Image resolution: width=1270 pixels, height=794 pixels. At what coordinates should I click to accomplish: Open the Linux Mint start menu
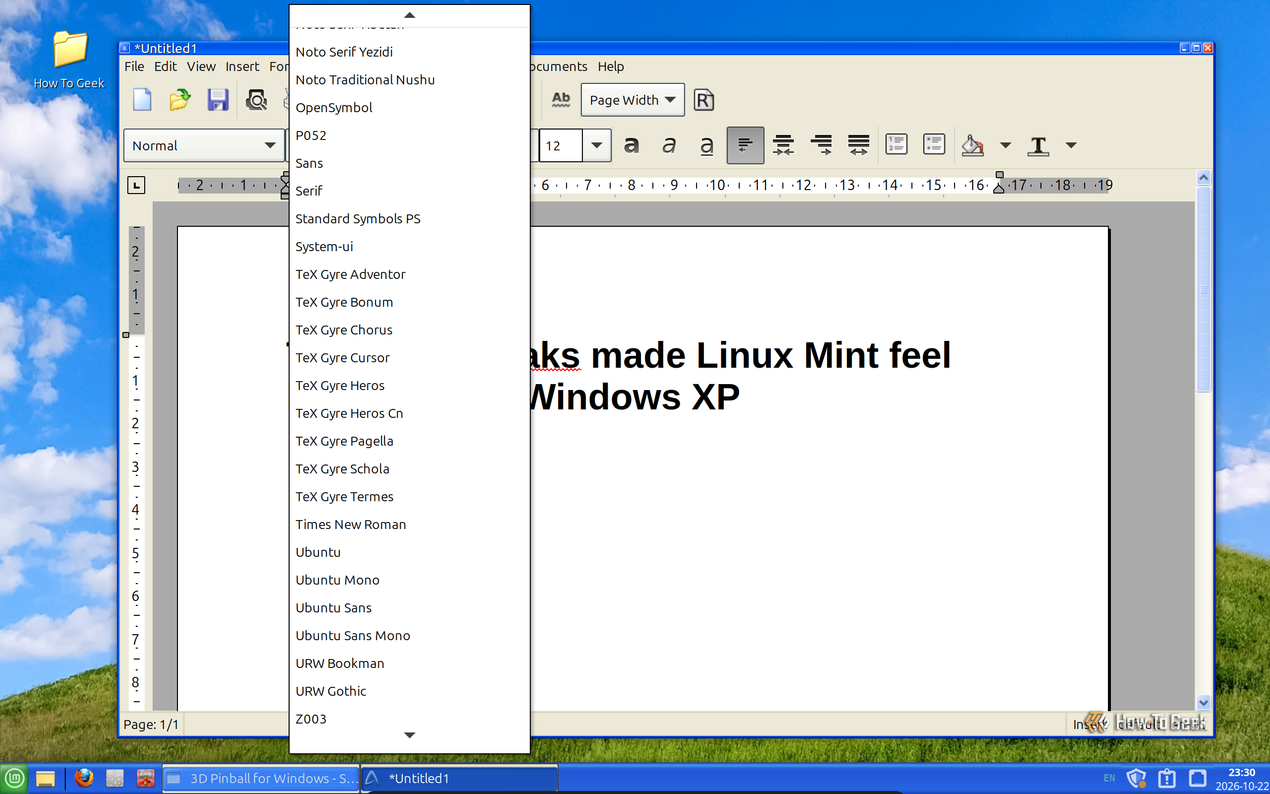[14, 778]
